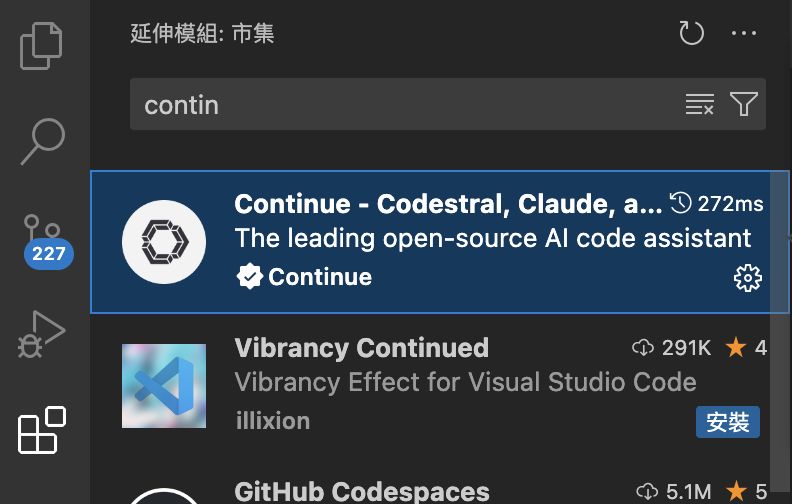792x504 pixels.
Task: Click the Continue extension logo thumbnail
Action: tap(164, 242)
